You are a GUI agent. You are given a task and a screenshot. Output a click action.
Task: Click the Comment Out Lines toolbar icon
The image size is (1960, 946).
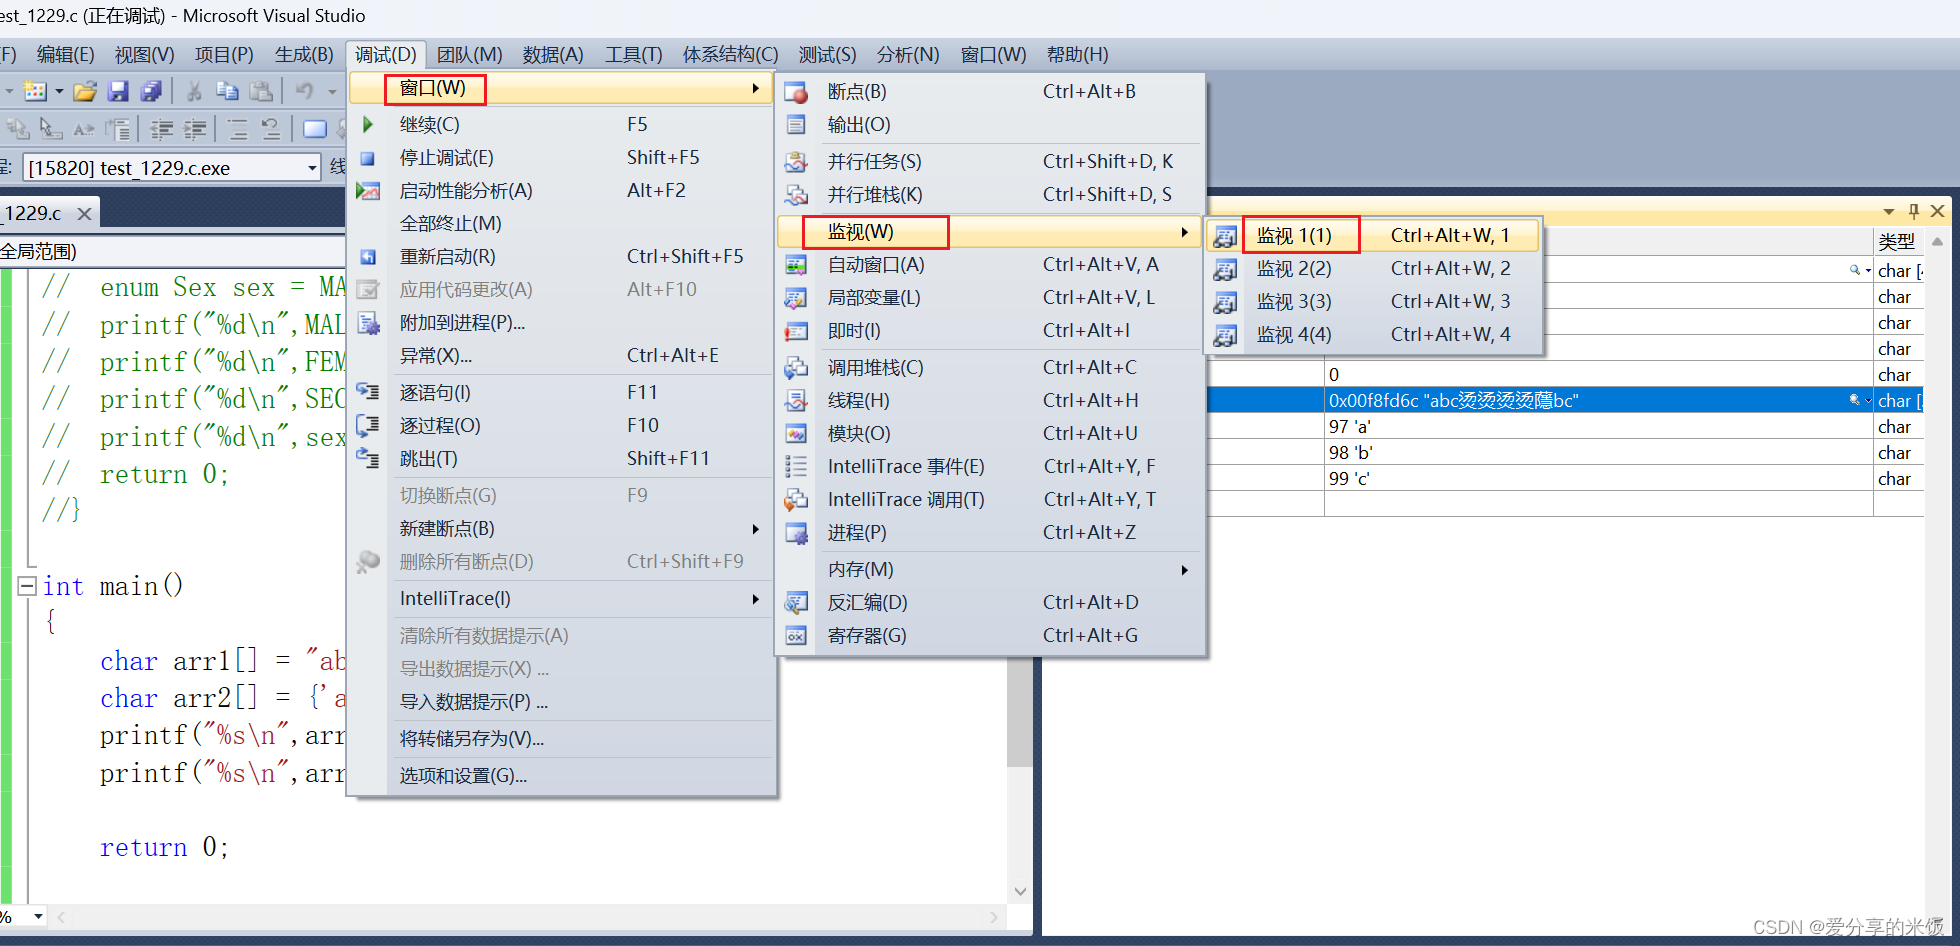(237, 129)
